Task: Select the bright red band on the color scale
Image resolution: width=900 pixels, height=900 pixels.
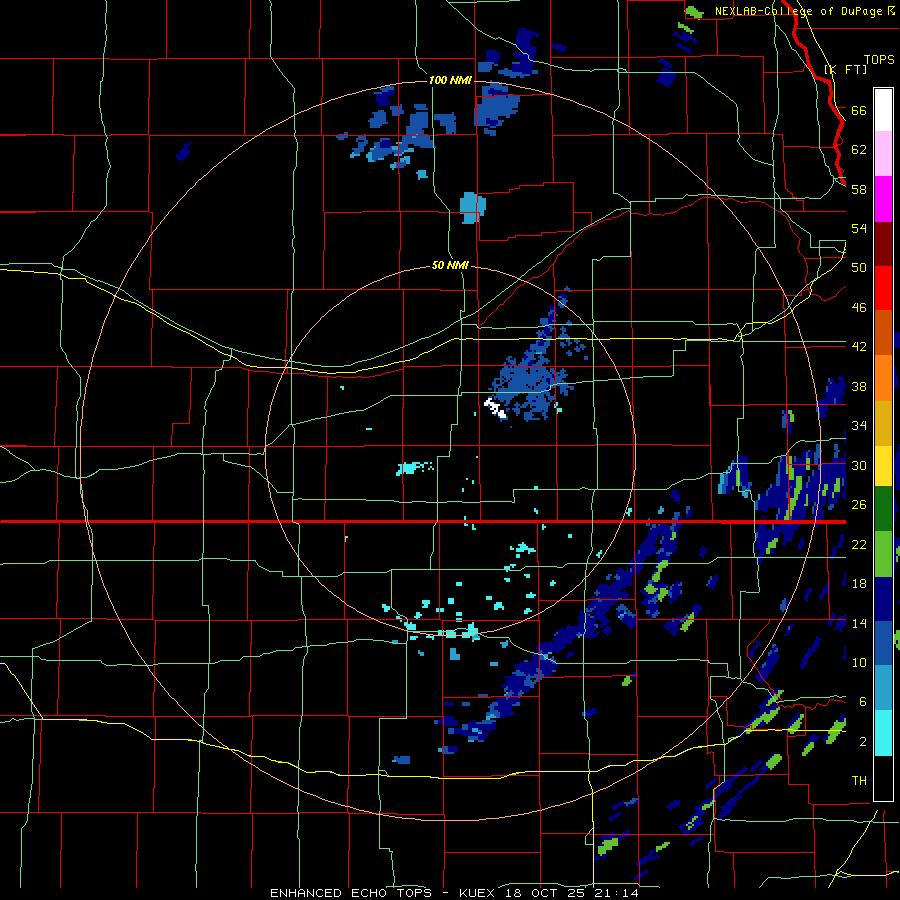Action: tap(883, 288)
